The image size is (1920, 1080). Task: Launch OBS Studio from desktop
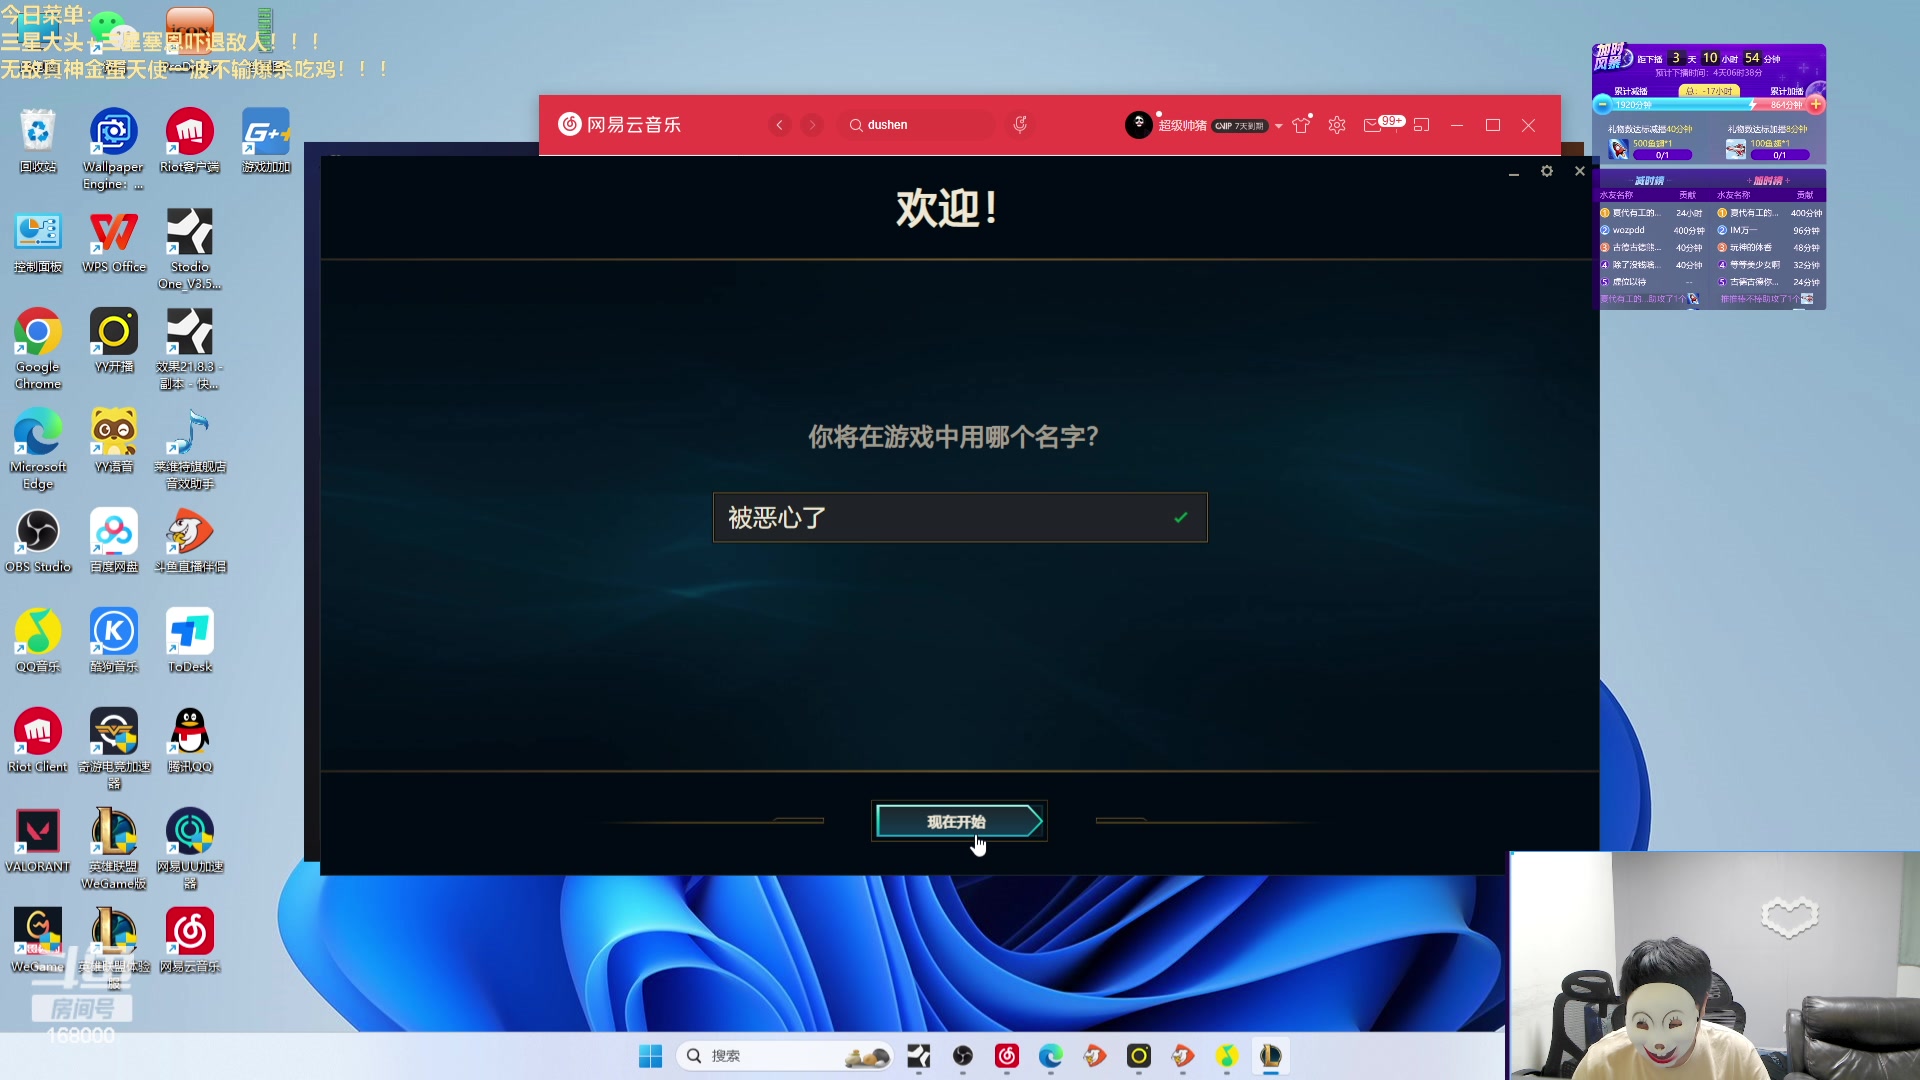coord(38,541)
